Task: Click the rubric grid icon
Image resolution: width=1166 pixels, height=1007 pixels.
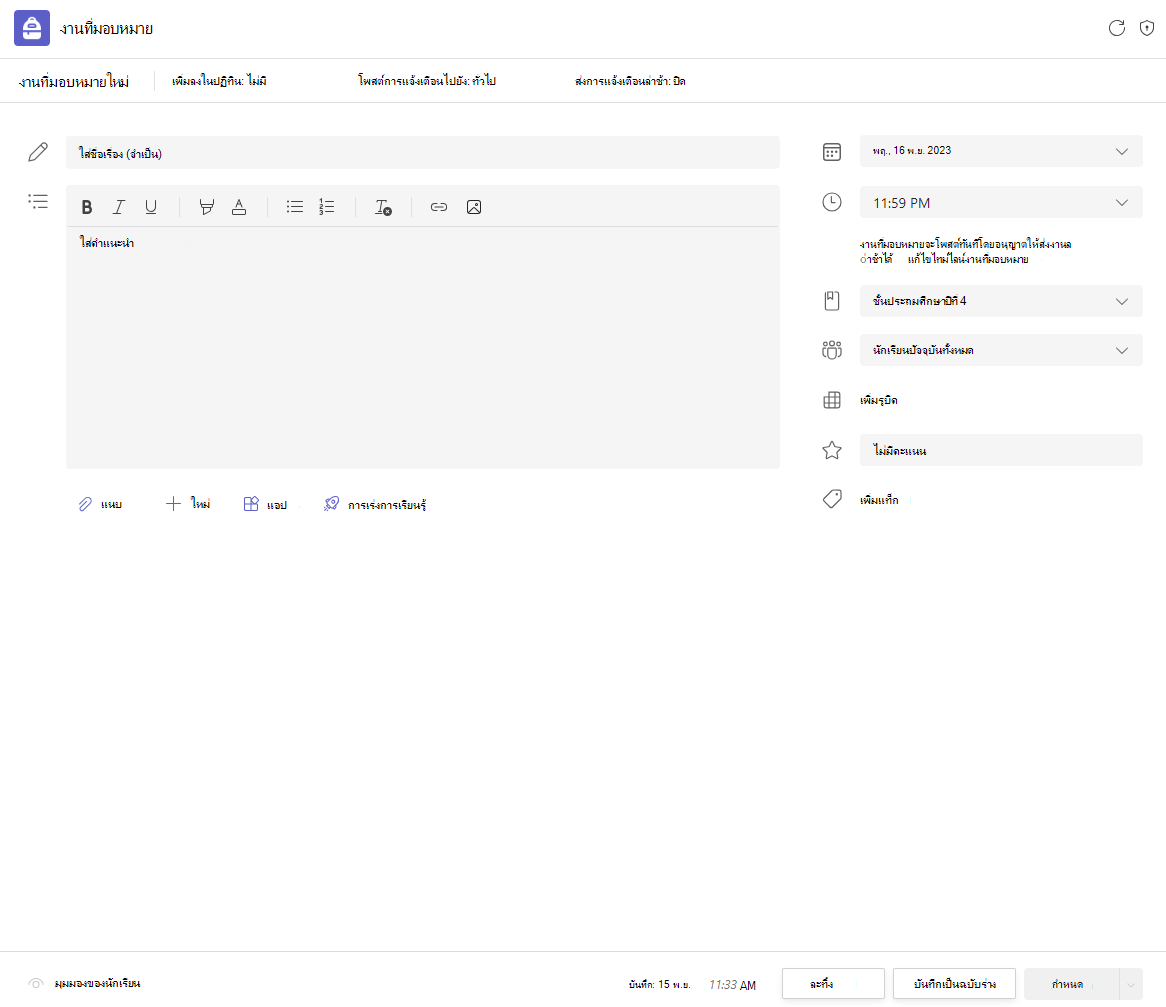Action: (832, 400)
